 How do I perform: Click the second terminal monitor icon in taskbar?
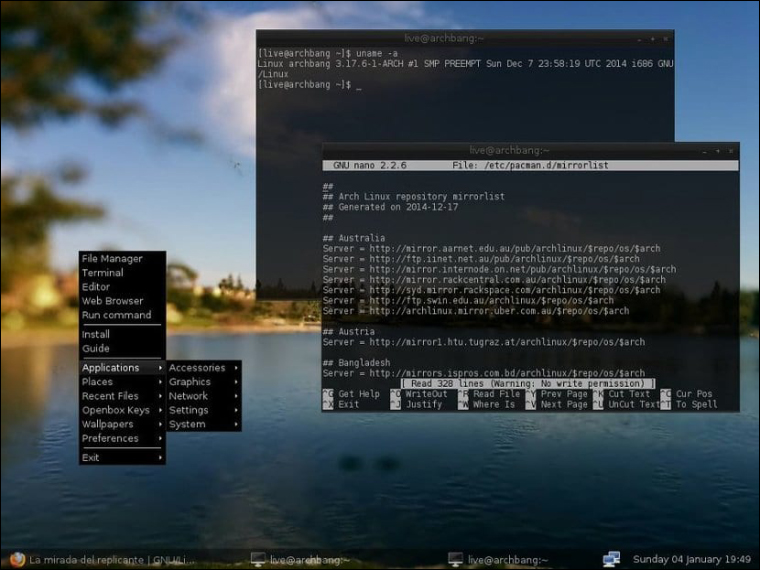click(x=455, y=560)
